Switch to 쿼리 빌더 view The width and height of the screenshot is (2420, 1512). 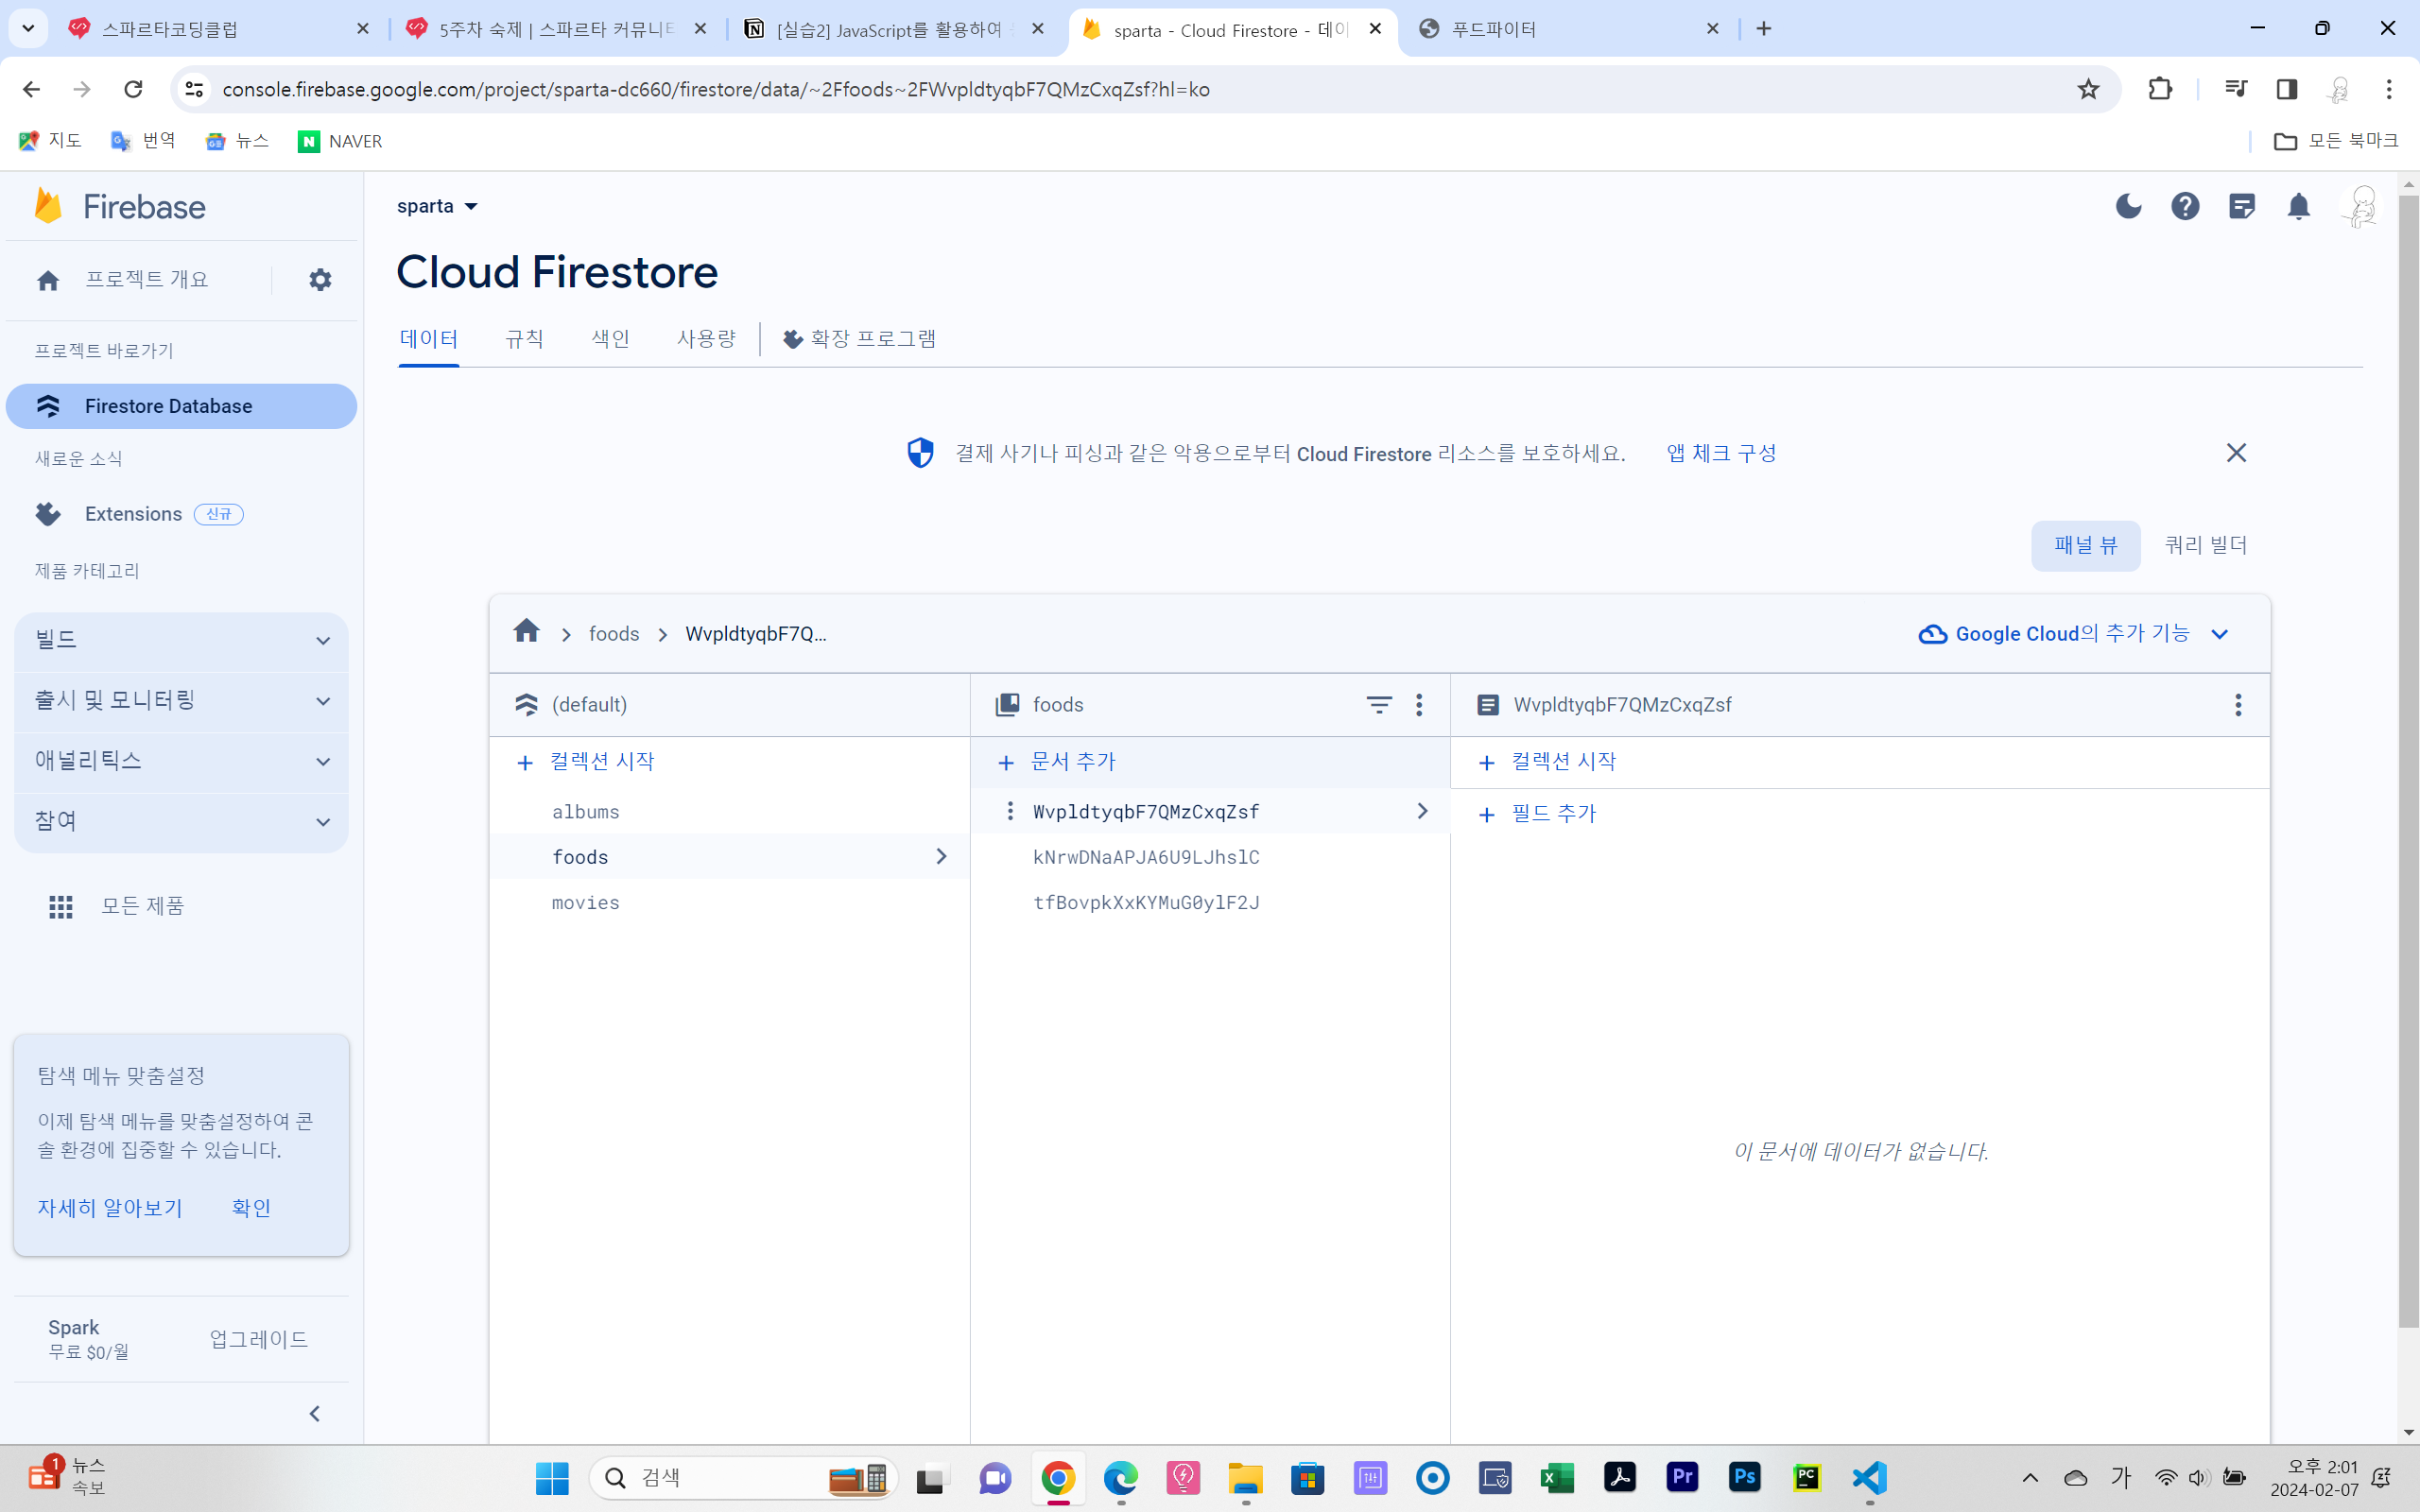2205,546
